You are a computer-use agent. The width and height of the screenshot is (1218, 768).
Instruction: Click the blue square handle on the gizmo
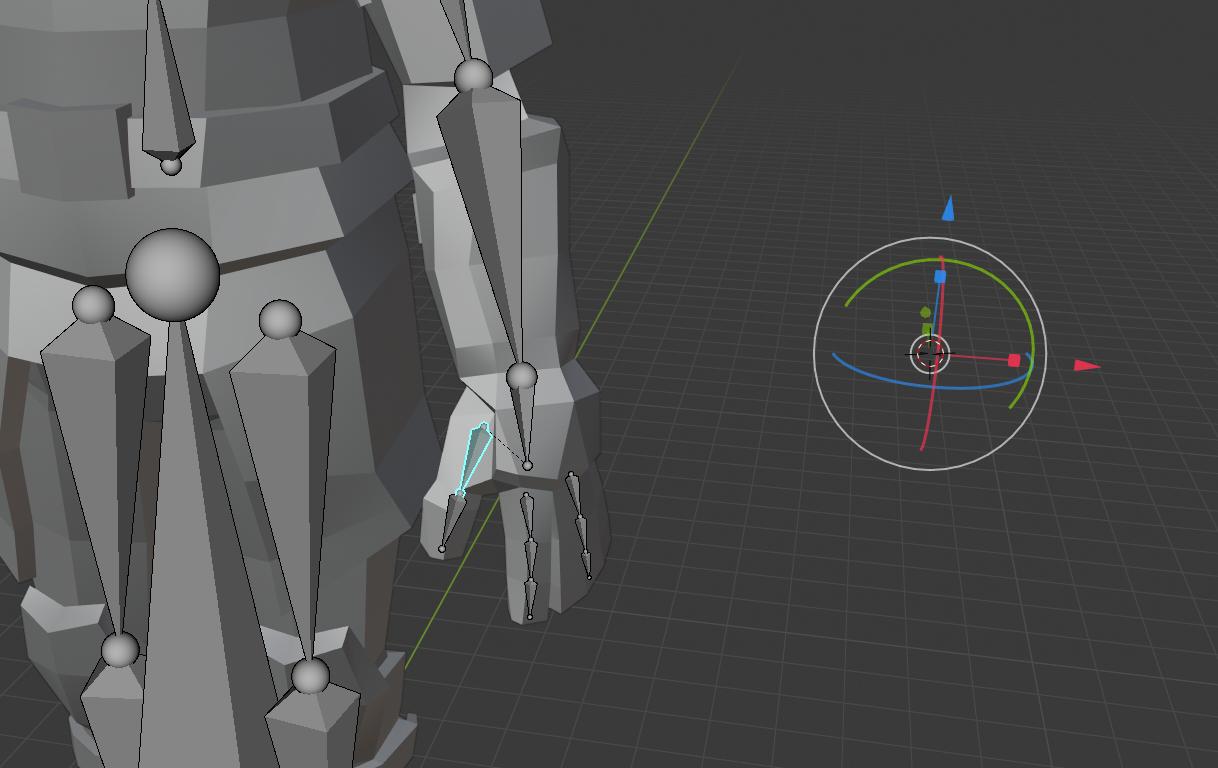click(x=940, y=276)
